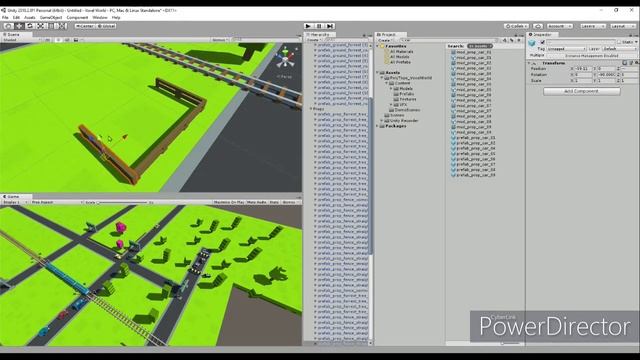This screenshot has height=360, width=640.
Task: Toggle Maximize On Play
Action: point(229,202)
